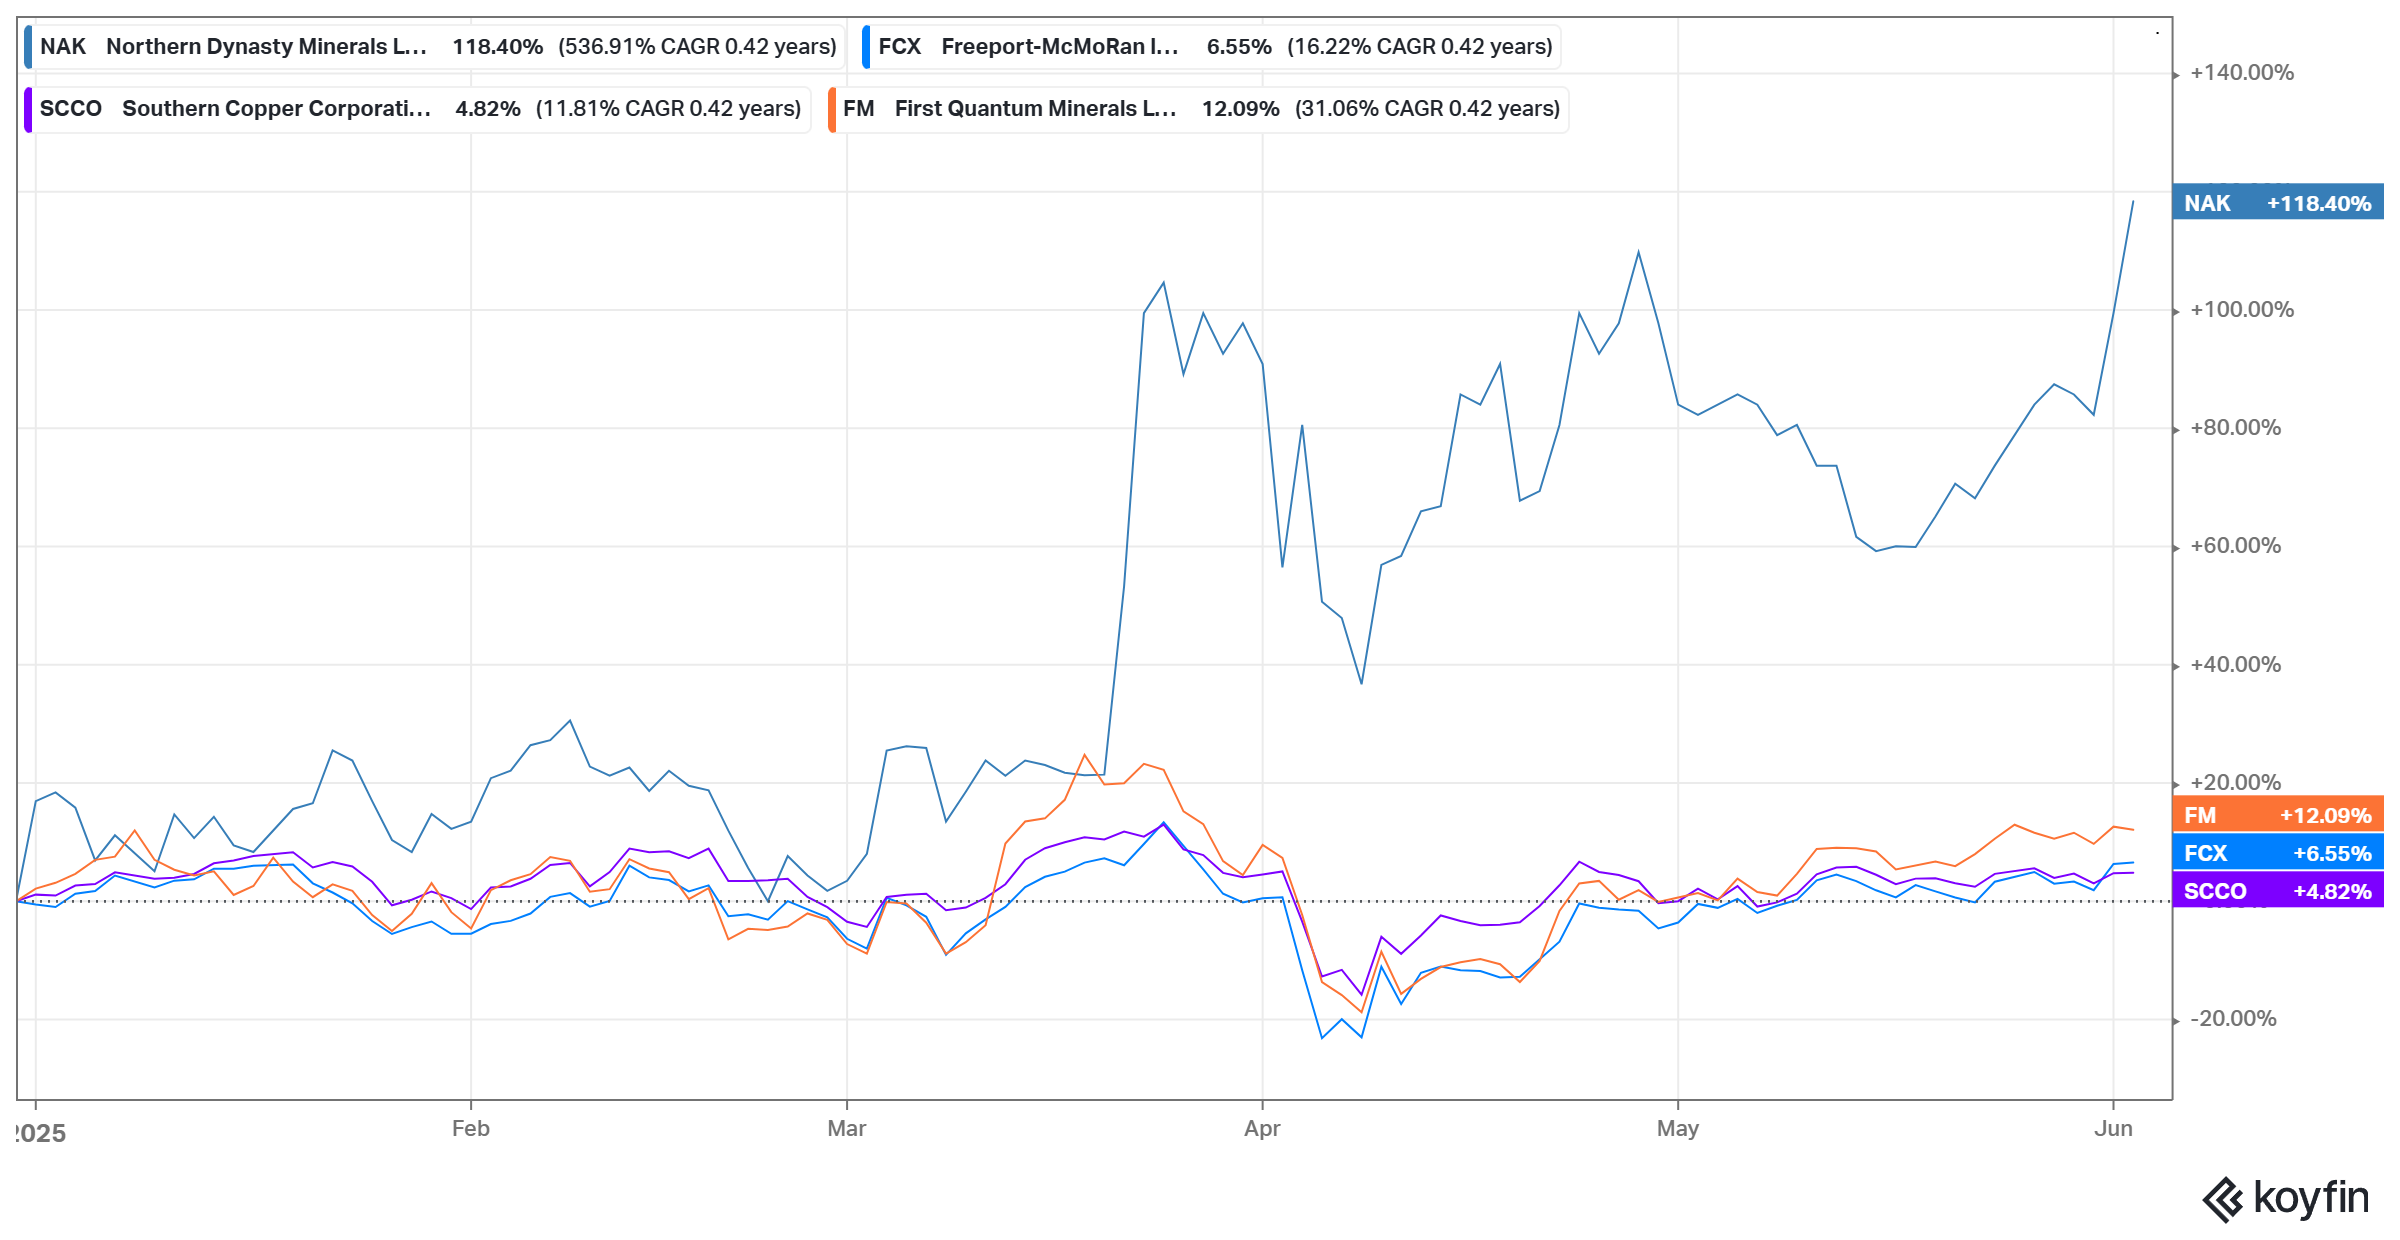This screenshot has width=2400, height=1240.
Task: Click the 16.22% CAGR text for FCX
Action: click(1420, 47)
